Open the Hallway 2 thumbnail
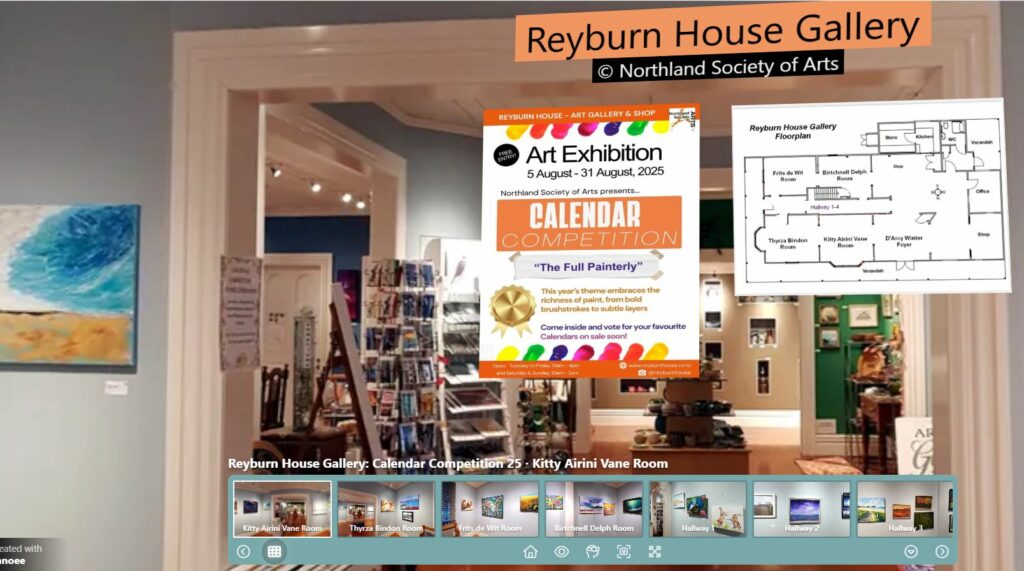Viewport: 1024px width, 571px height. 801,509
